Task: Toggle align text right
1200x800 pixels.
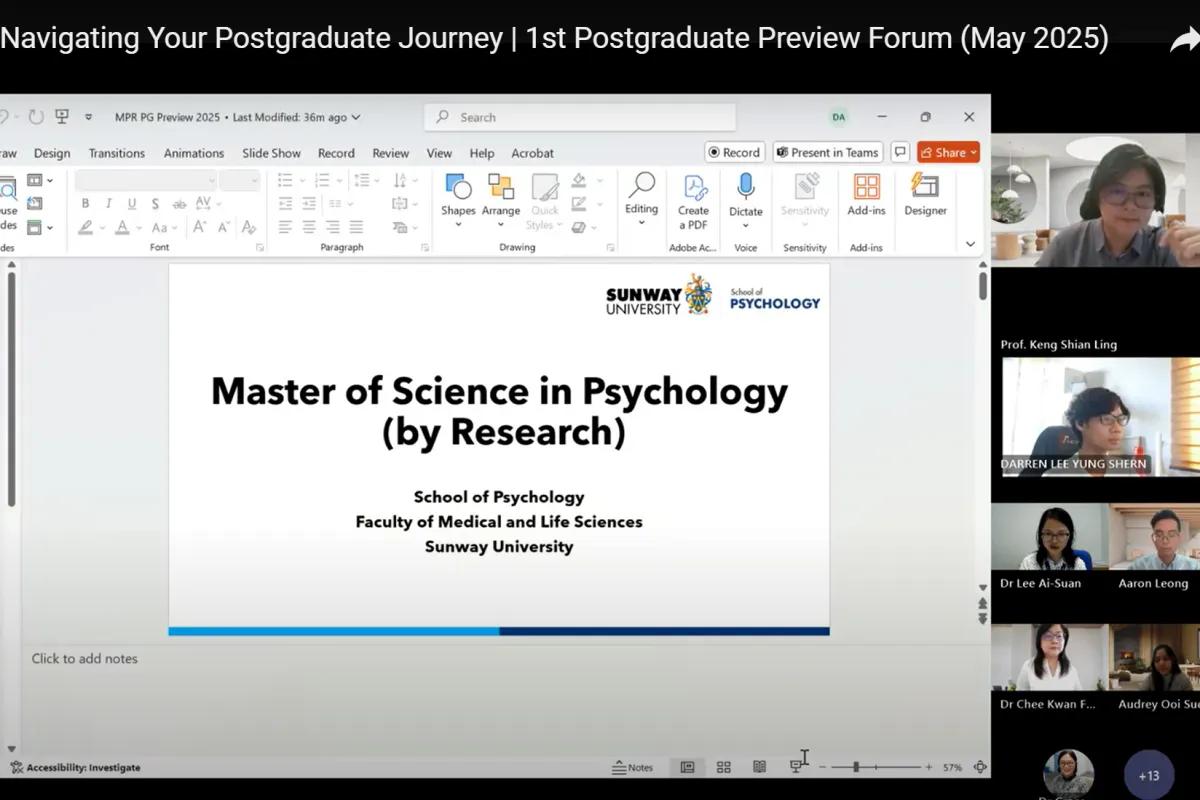Action: (x=332, y=227)
